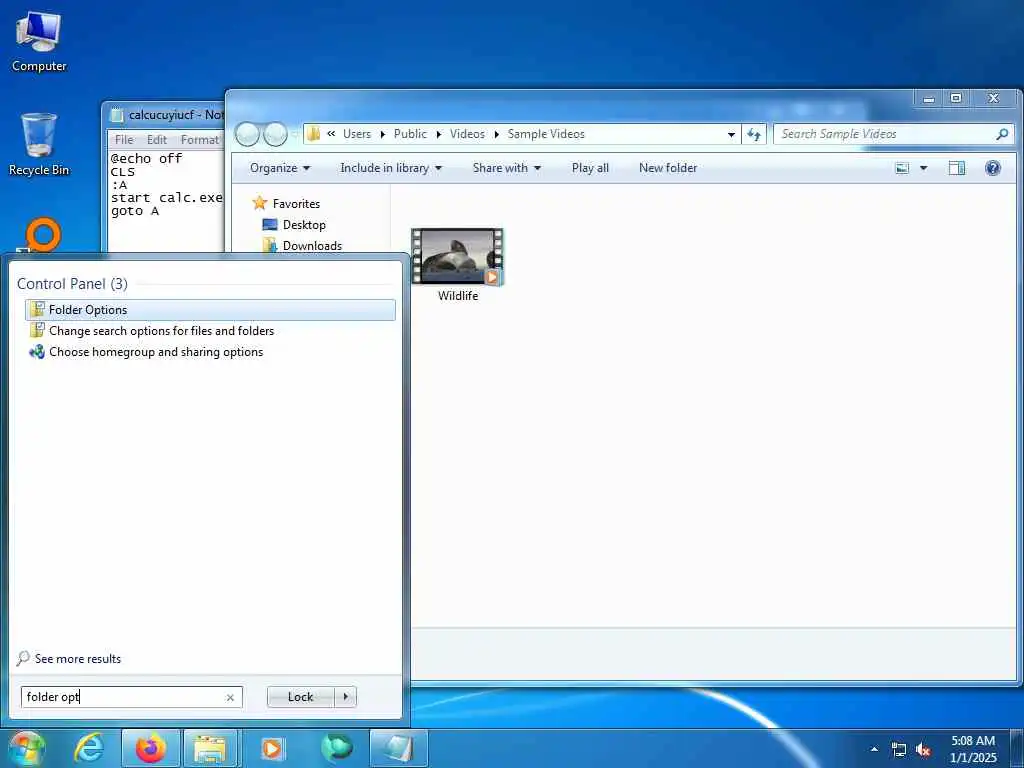The height and width of the screenshot is (768, 1024).
Task: Click the Sample Videos breadcrumb segment
Action: point(546,134)
